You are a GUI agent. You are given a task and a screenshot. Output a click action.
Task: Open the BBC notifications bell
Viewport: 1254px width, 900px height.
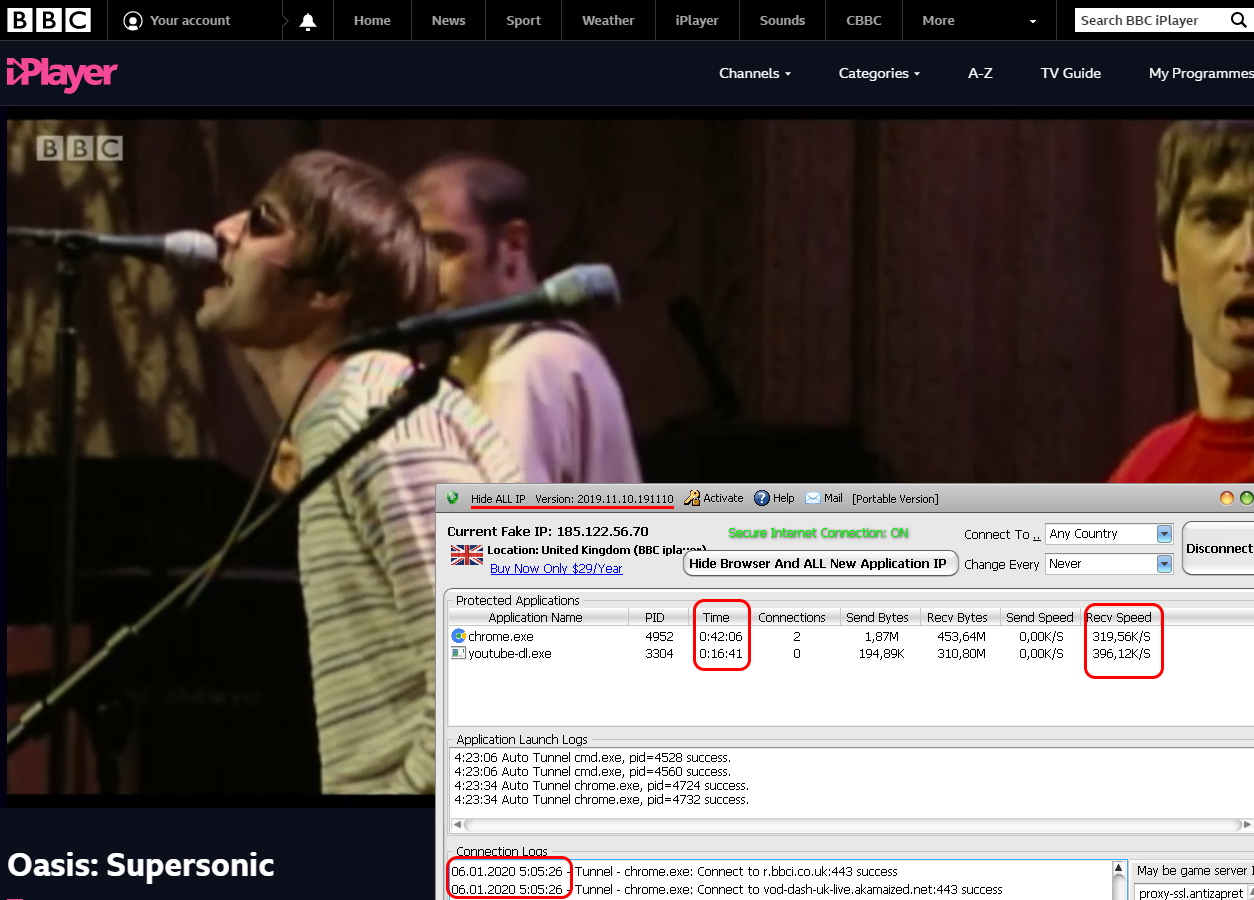pyautogui.click(x=308, y=21)
